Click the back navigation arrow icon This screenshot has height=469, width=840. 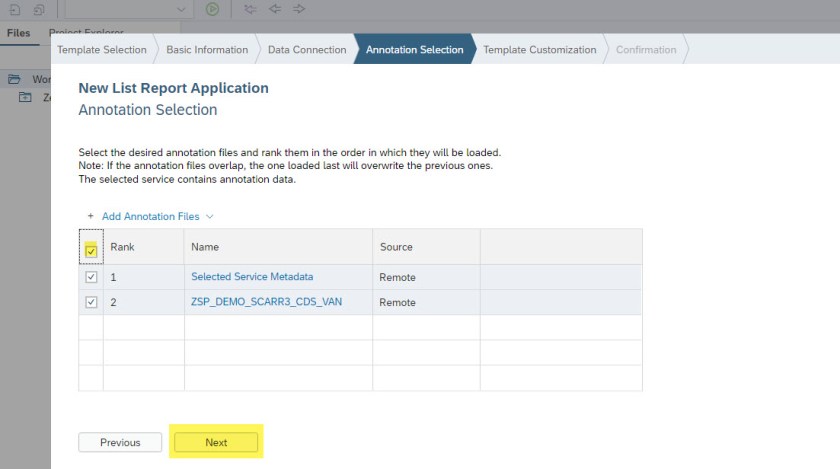(x=274, y=9)
